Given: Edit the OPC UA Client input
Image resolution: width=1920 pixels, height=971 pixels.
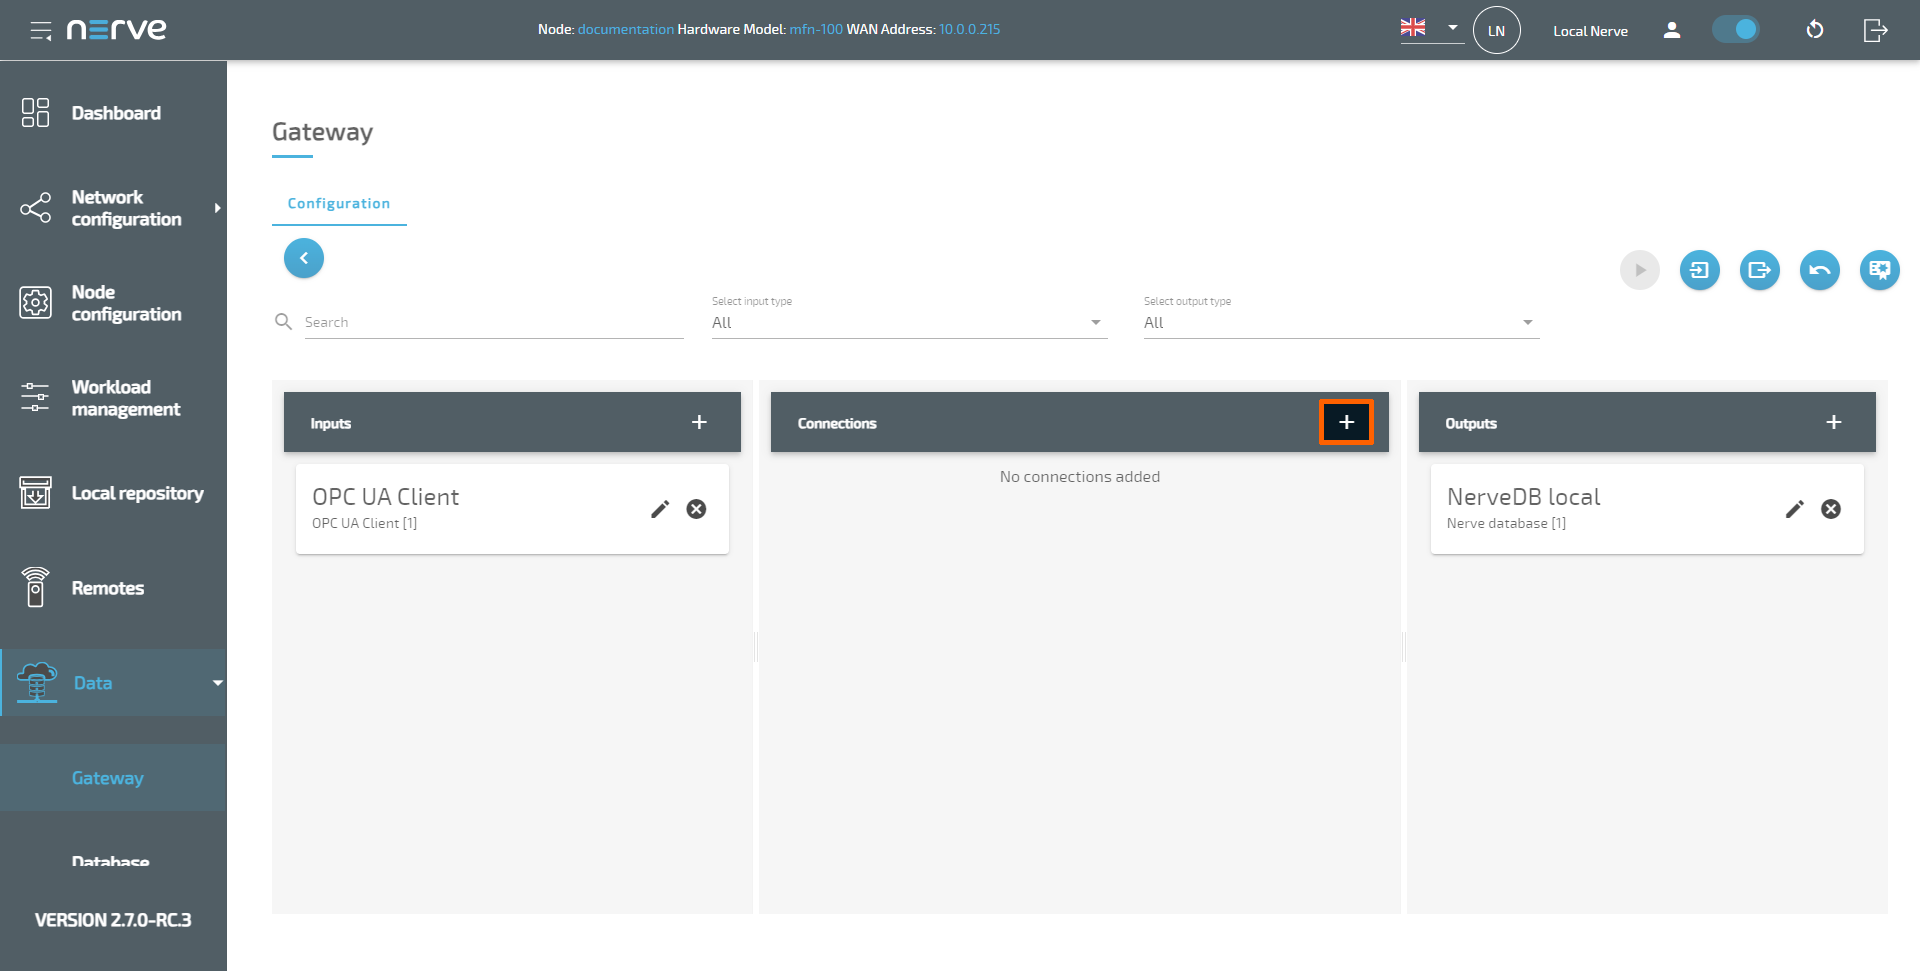Looking at the screenshot, I should pos(659,509).
